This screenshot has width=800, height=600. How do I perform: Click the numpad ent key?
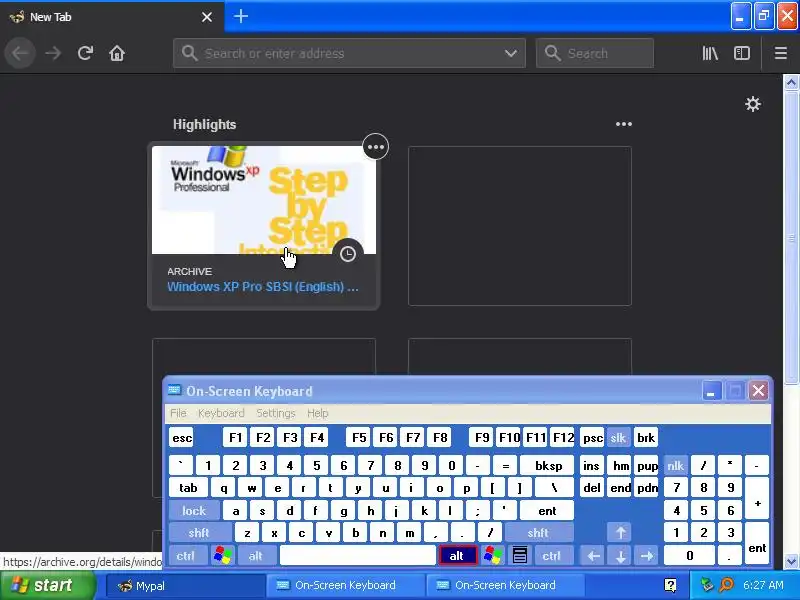coord(757,543)
